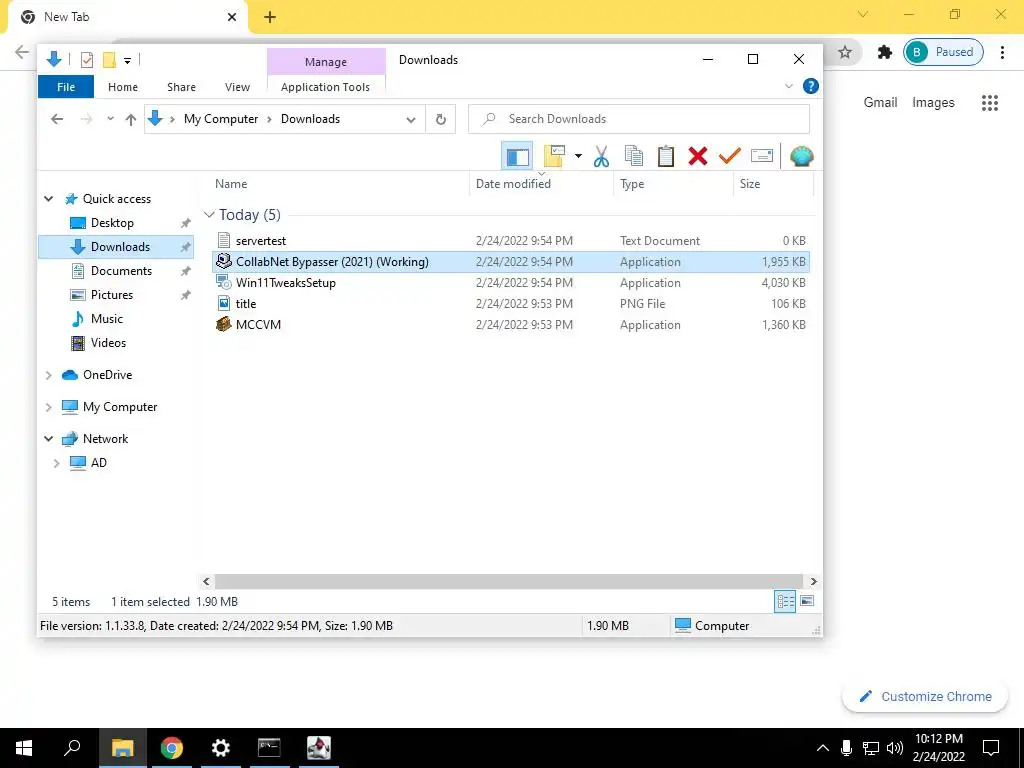
Task: Open the Chrome profile Paused button
Action: coord(943,52)
